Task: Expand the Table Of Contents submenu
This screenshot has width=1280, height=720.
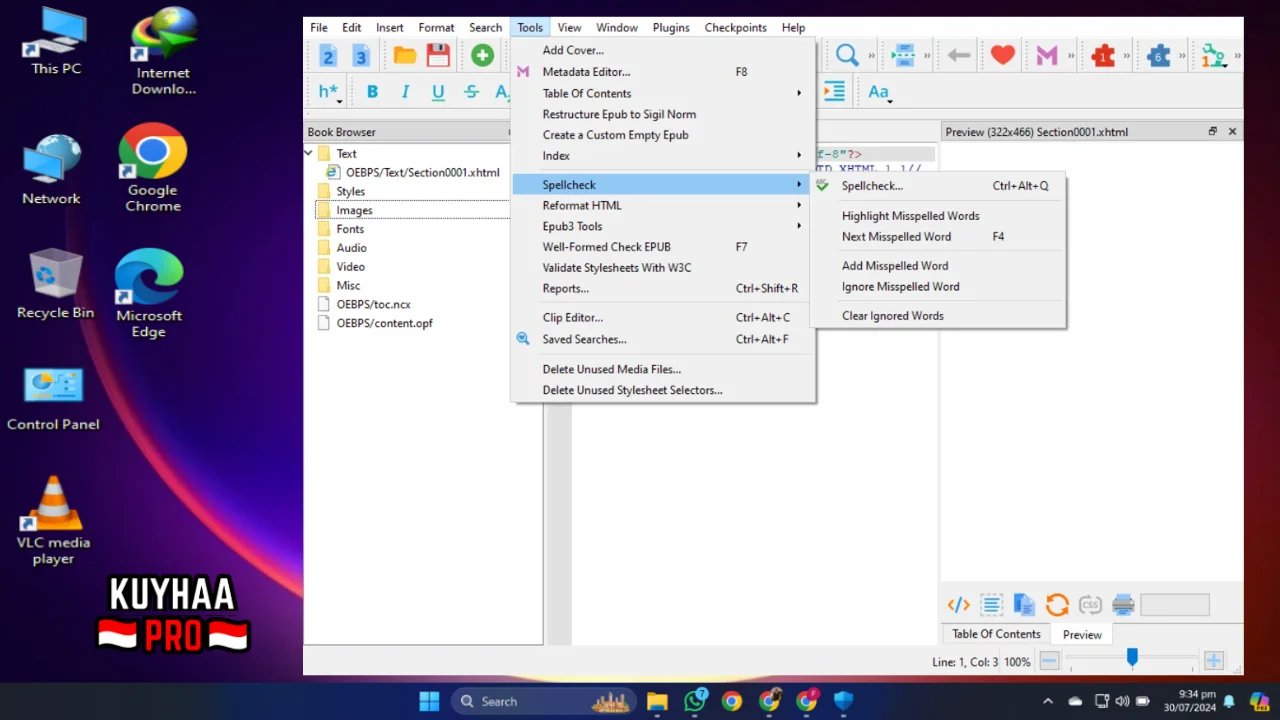Action: click(x=663, y=93)
